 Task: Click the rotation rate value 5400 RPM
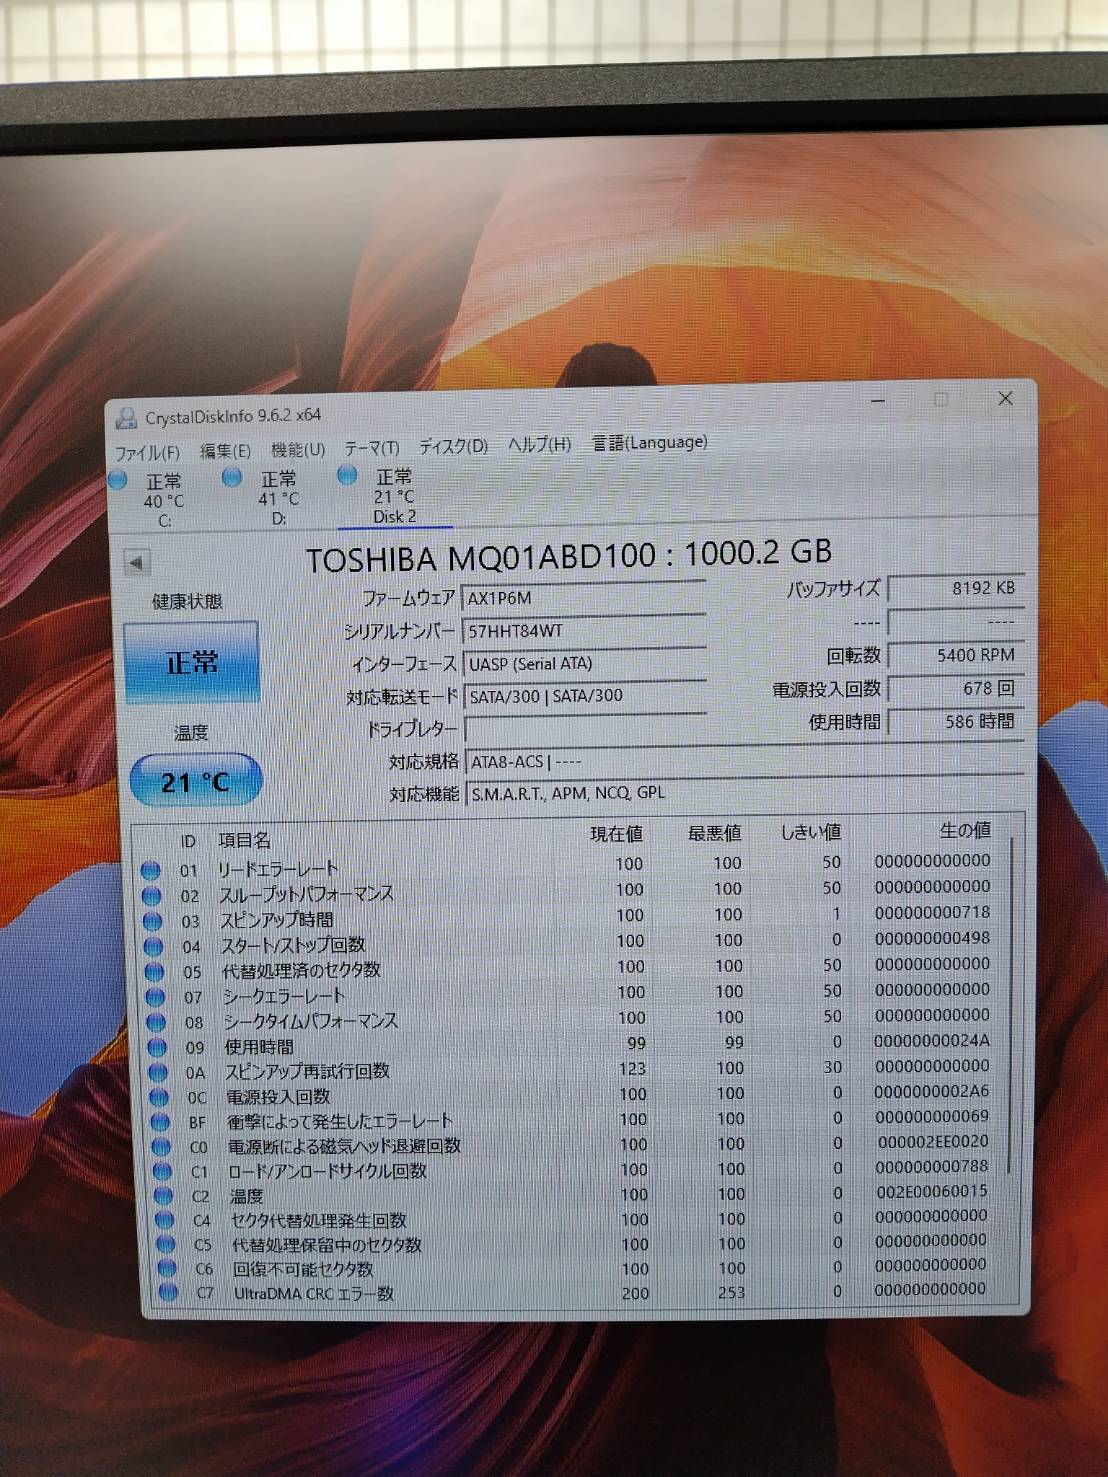pos(955,655)
